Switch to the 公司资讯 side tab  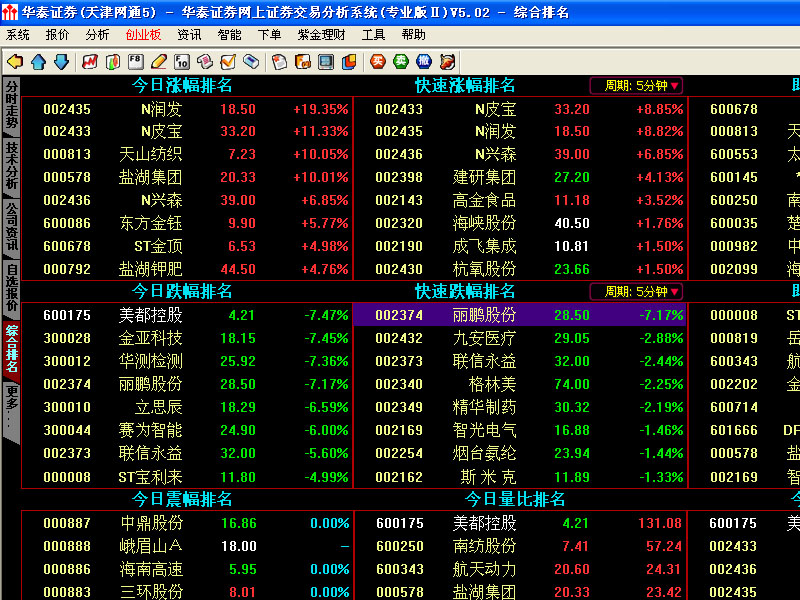(x=11, y=227)
